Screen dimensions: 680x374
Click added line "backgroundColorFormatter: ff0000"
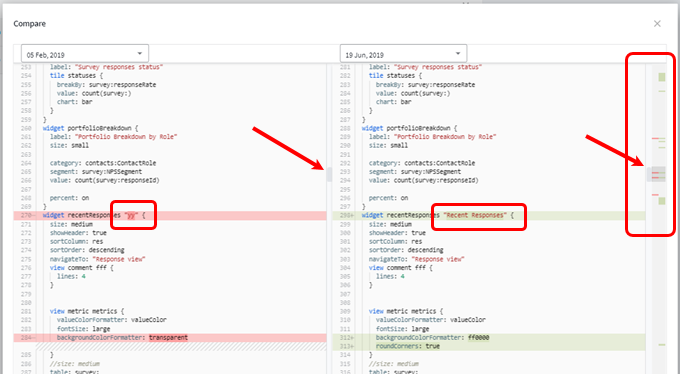point(489,338)
